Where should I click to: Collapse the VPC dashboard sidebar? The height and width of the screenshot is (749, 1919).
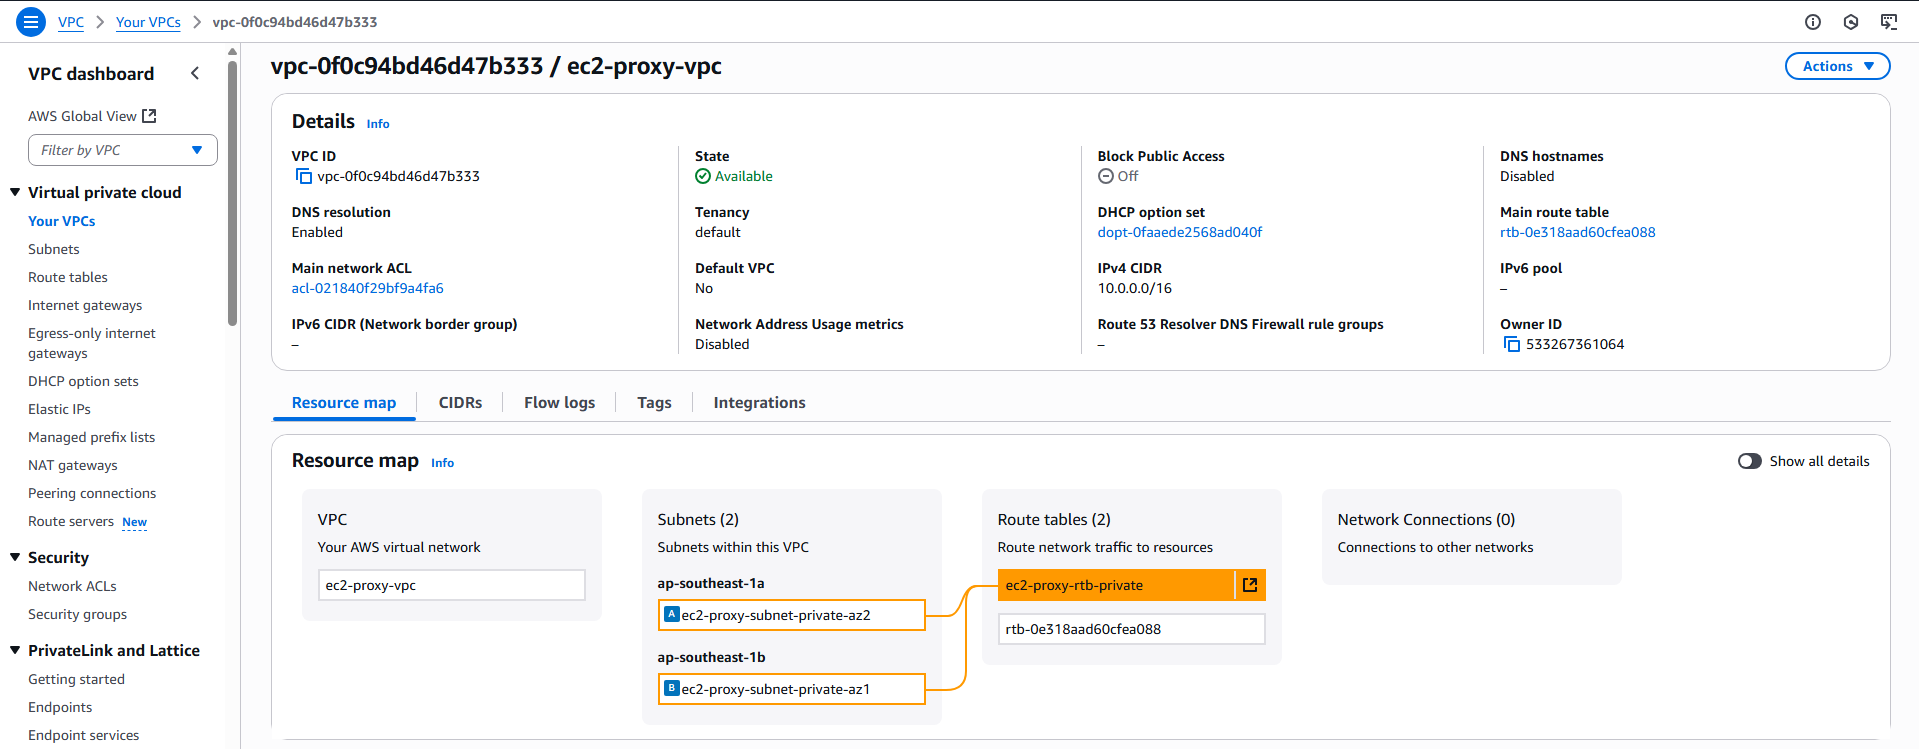coord(195,73)
